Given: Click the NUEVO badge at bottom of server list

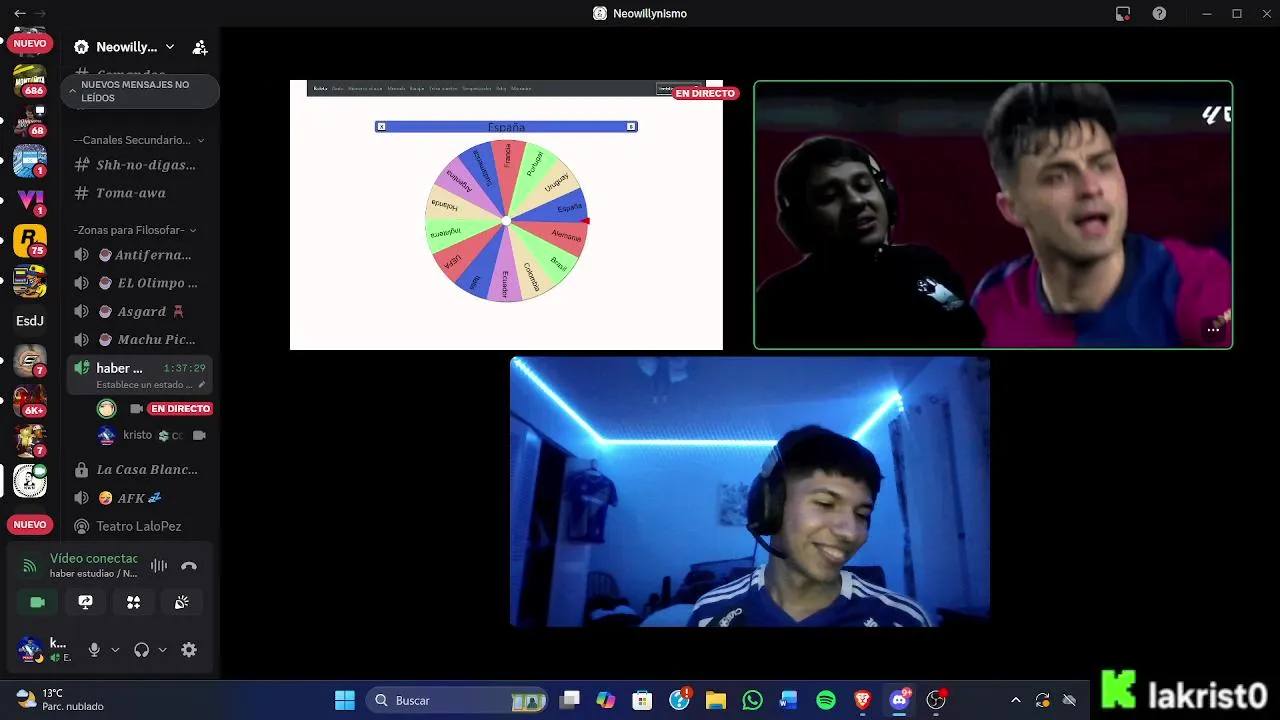Looking at the screenshot, I should pyautogui.click(x=30, y=524).
